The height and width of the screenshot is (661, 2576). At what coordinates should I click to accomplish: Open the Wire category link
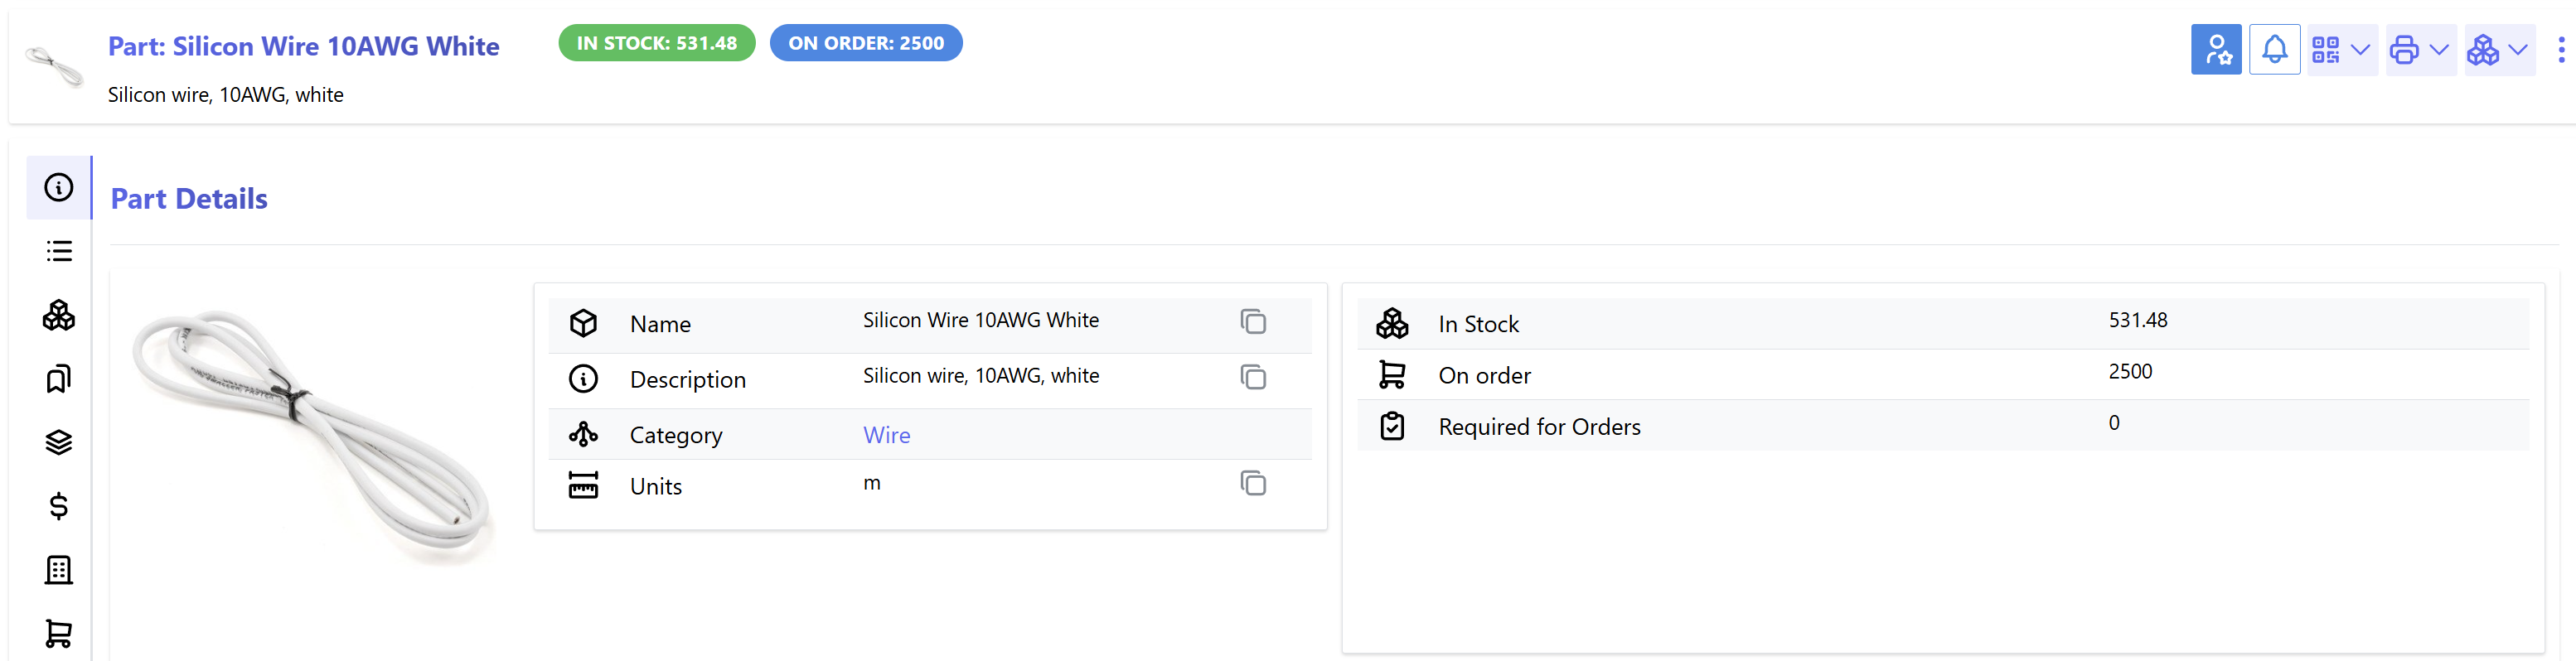[886, 435]
